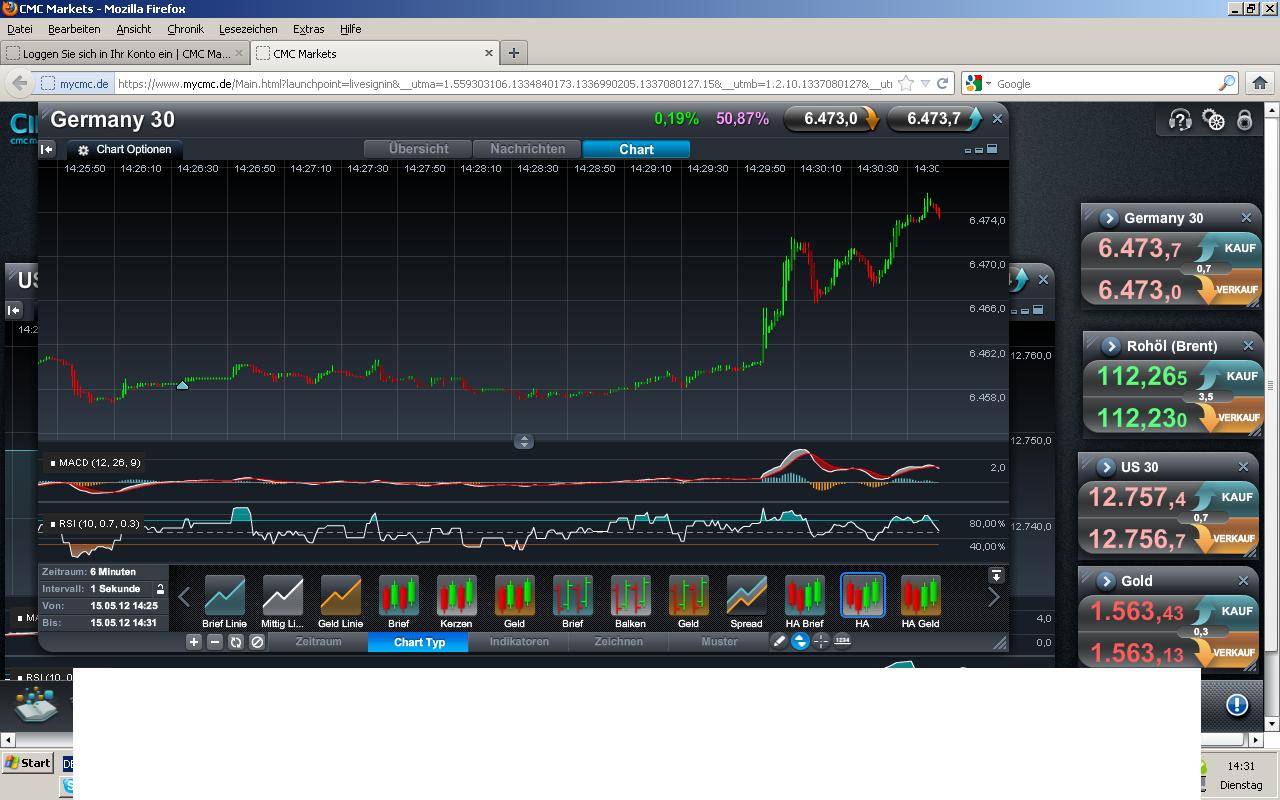
Task: Buy Germany 30 via KAUF in watchlist
Action: tap(1229, 248)
